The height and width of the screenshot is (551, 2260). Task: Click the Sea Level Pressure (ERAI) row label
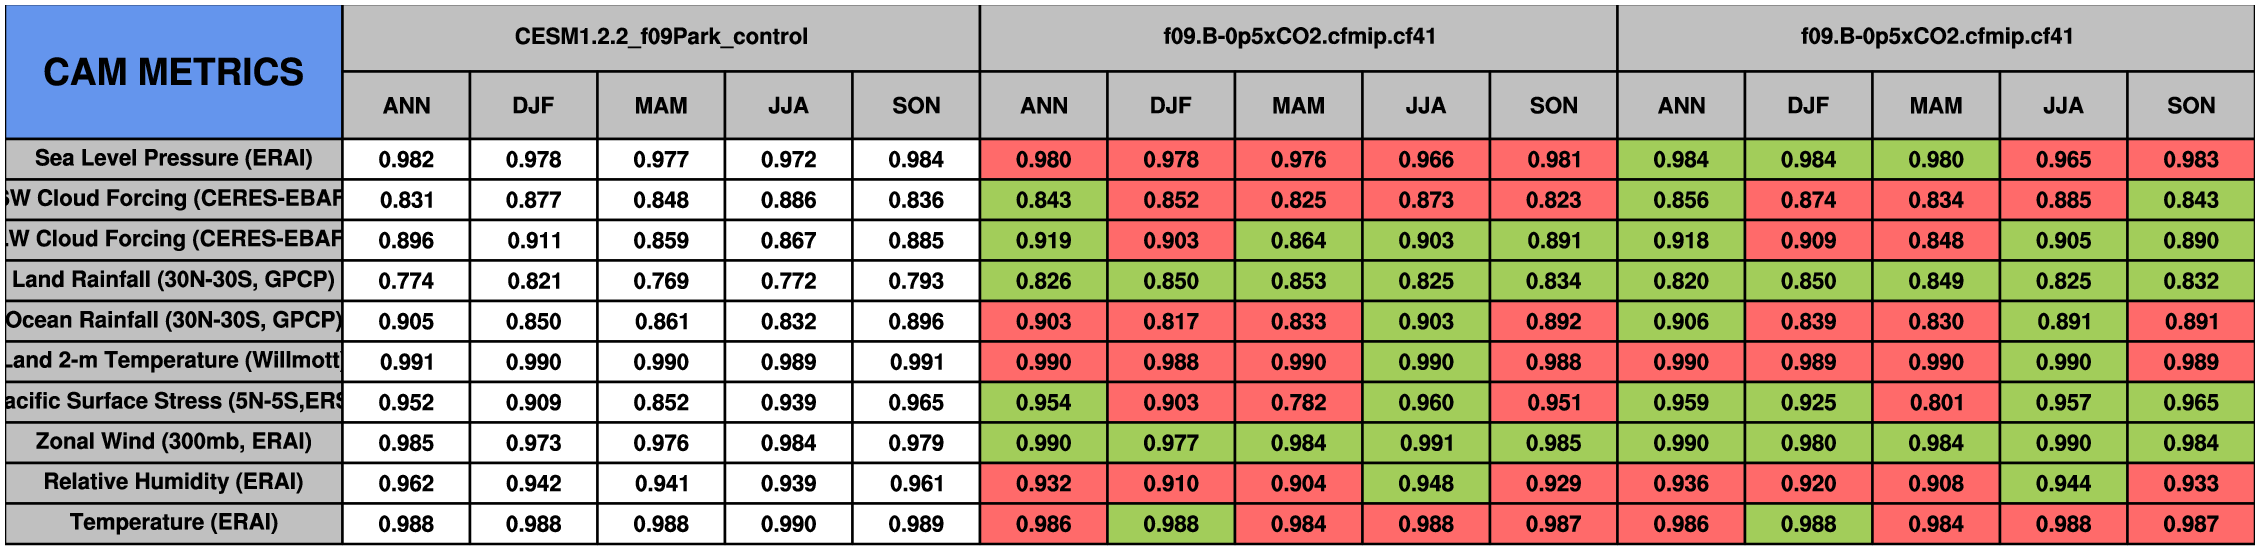[x=173, y=158]
